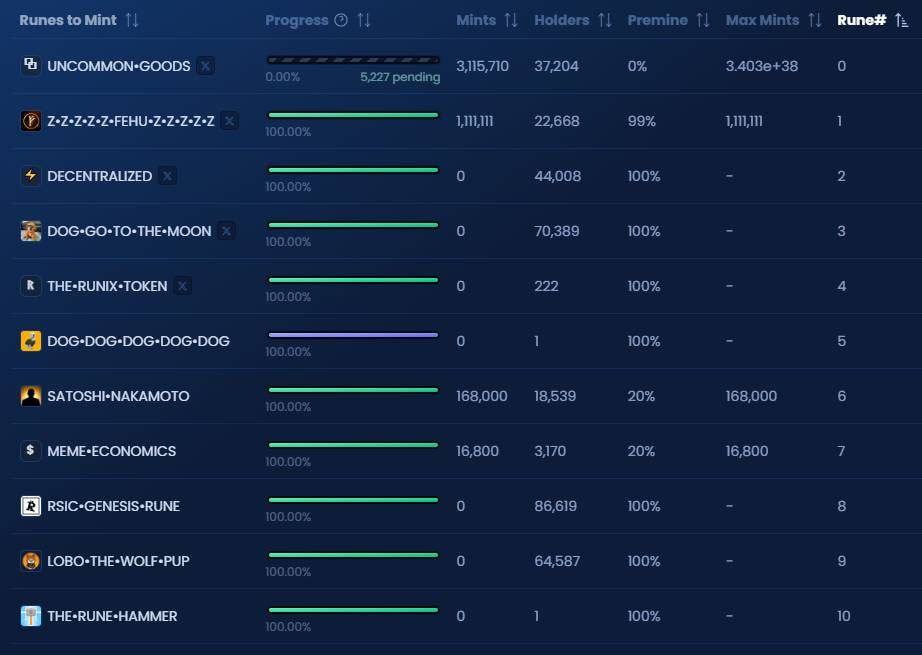The width and height of the screenshot is (922, 655).
Task: Click the DOG•GO•TO•THE•MOON avatar
Action: 31,231
